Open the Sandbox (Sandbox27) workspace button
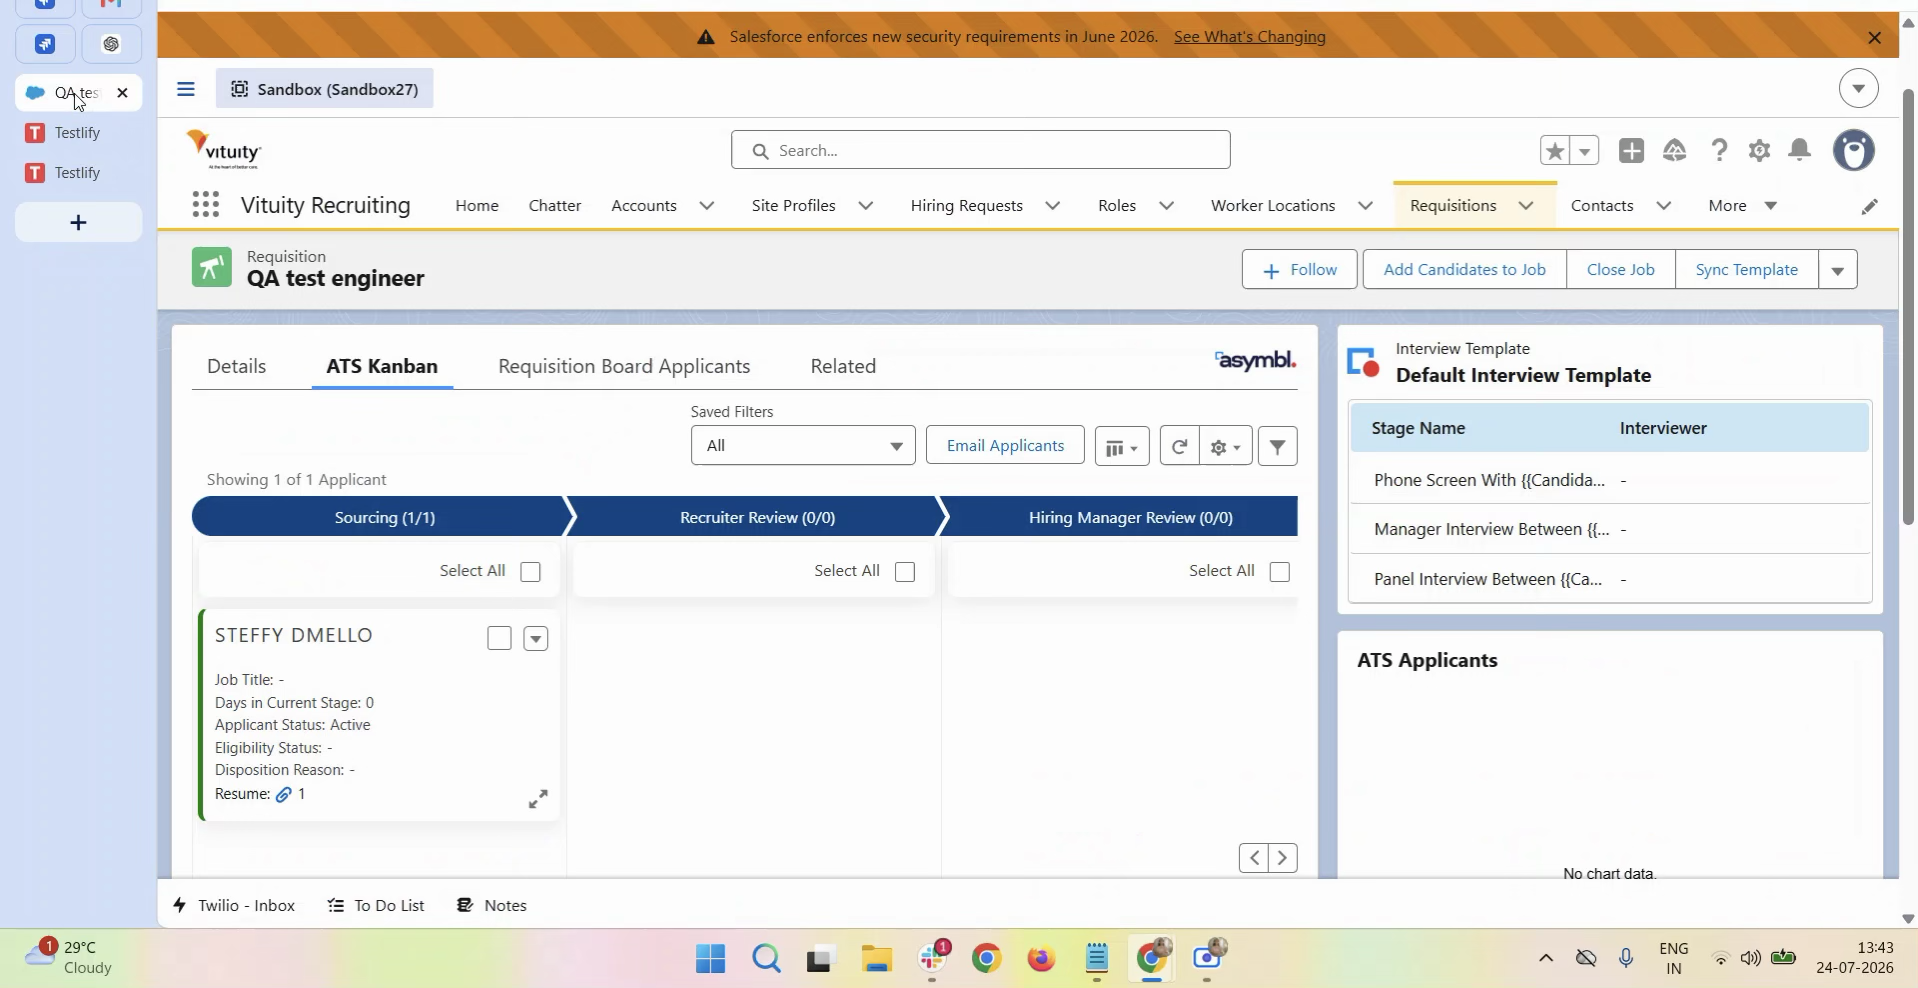Viewport: 1918px width, 988px height. pyautogui.click(x=324, y=89)
